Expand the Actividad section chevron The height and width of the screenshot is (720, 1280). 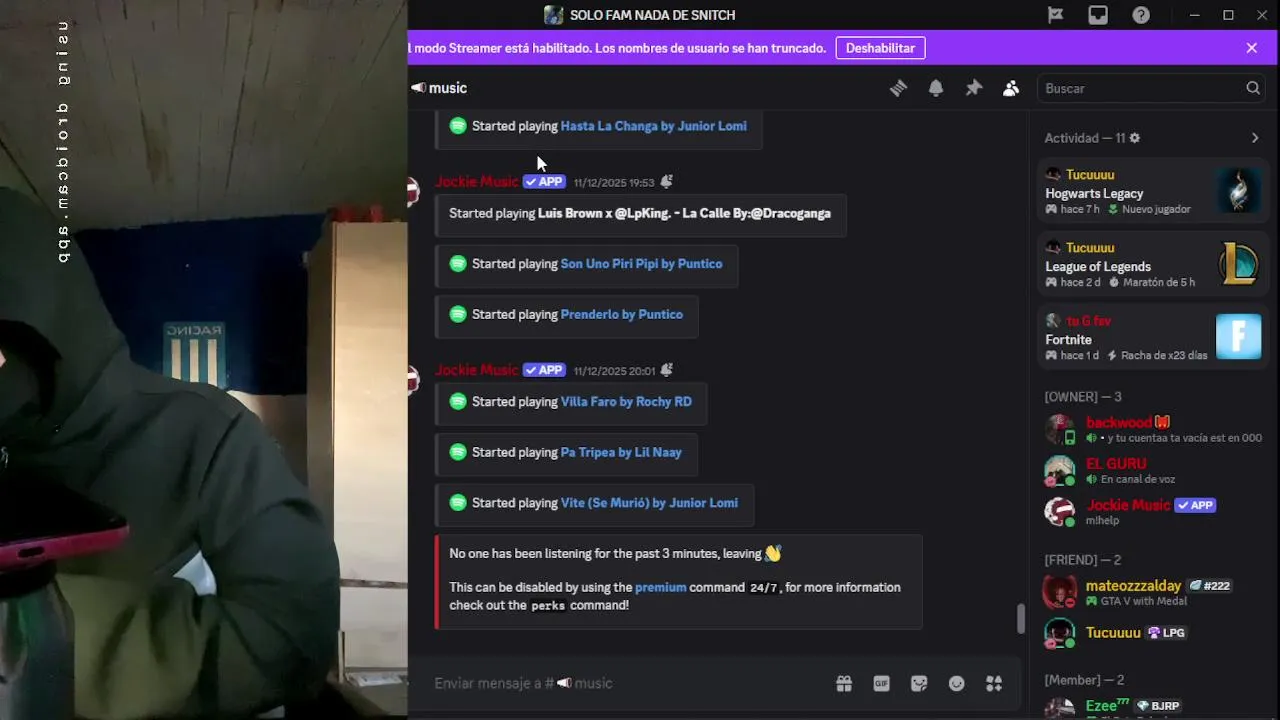[1255, 138]
